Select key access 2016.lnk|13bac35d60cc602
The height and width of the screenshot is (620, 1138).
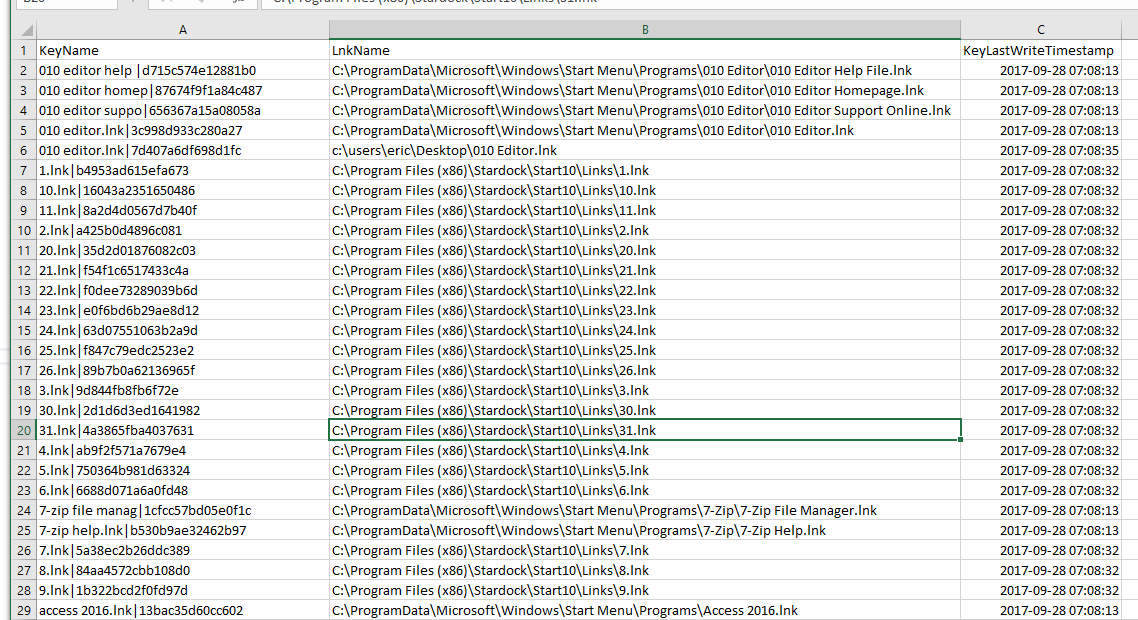[x=182, y=611]
